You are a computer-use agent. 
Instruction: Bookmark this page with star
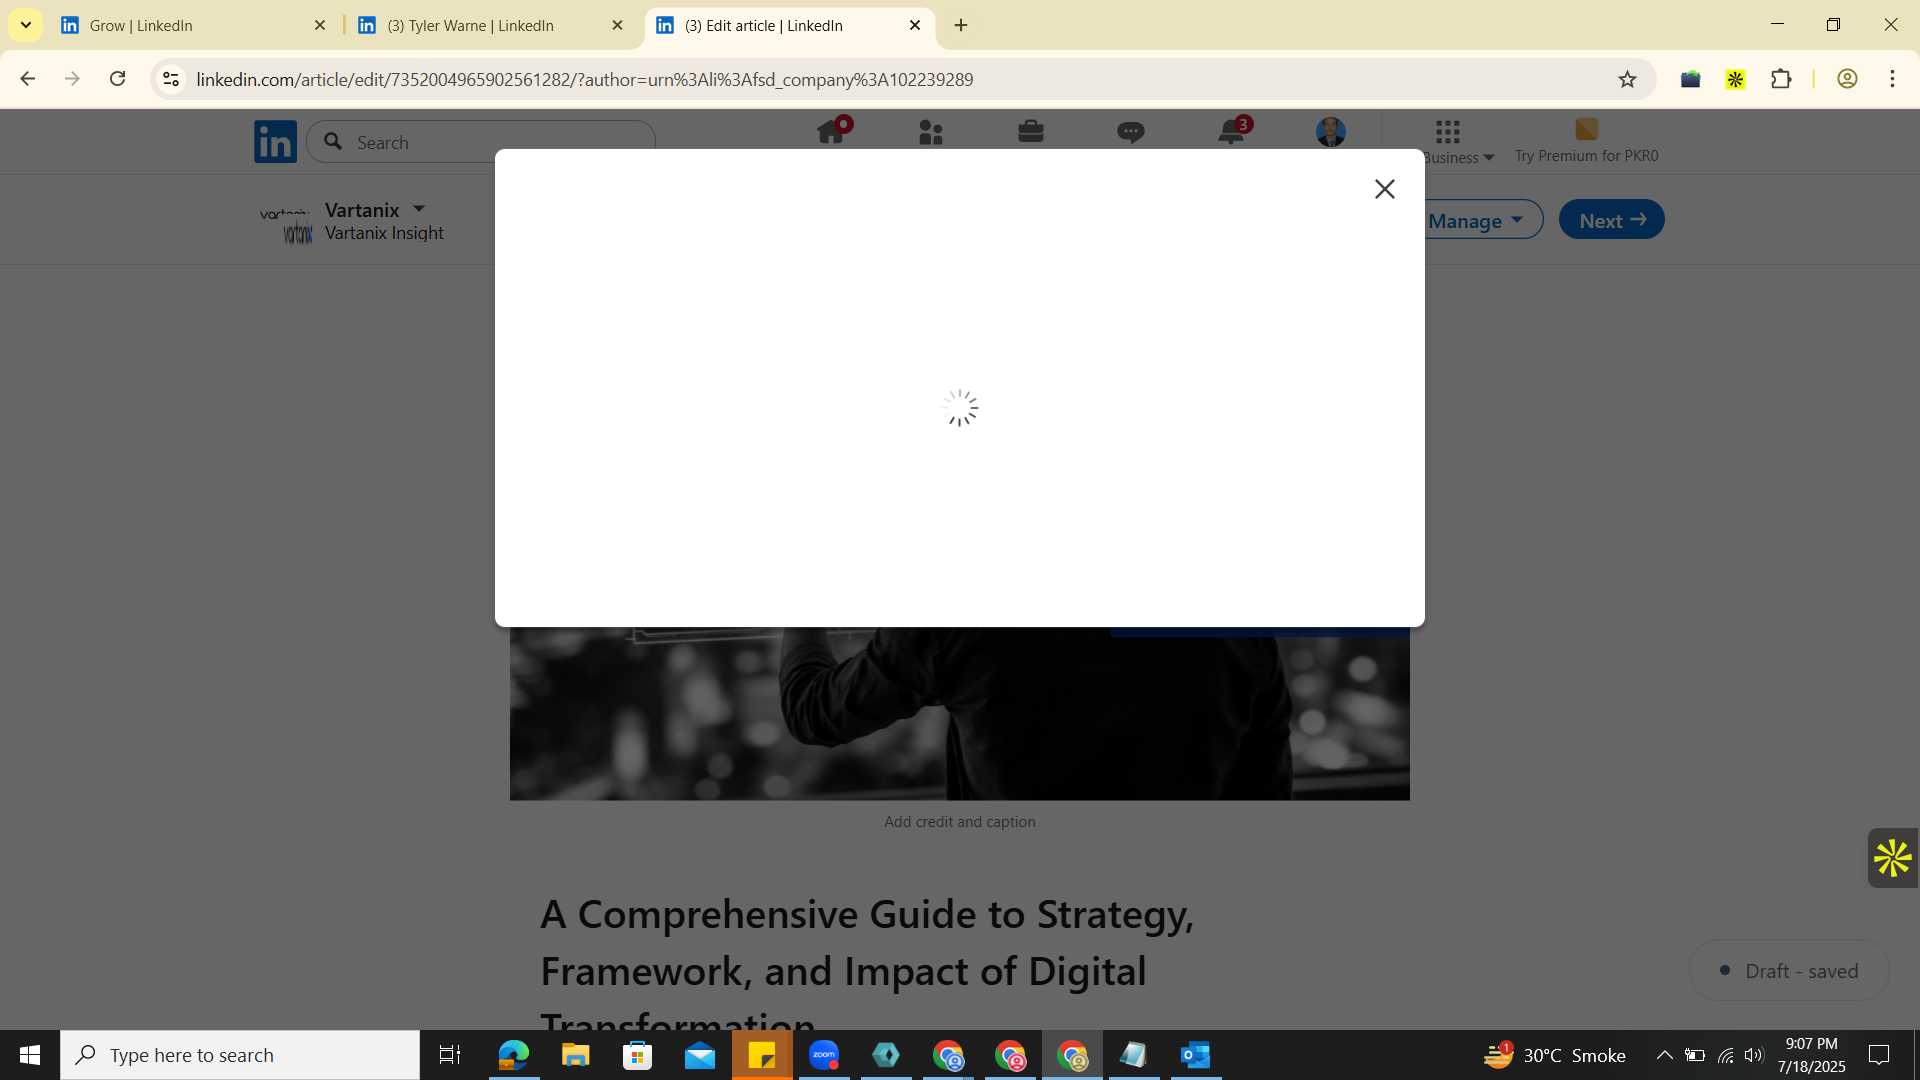[1627, 79]
